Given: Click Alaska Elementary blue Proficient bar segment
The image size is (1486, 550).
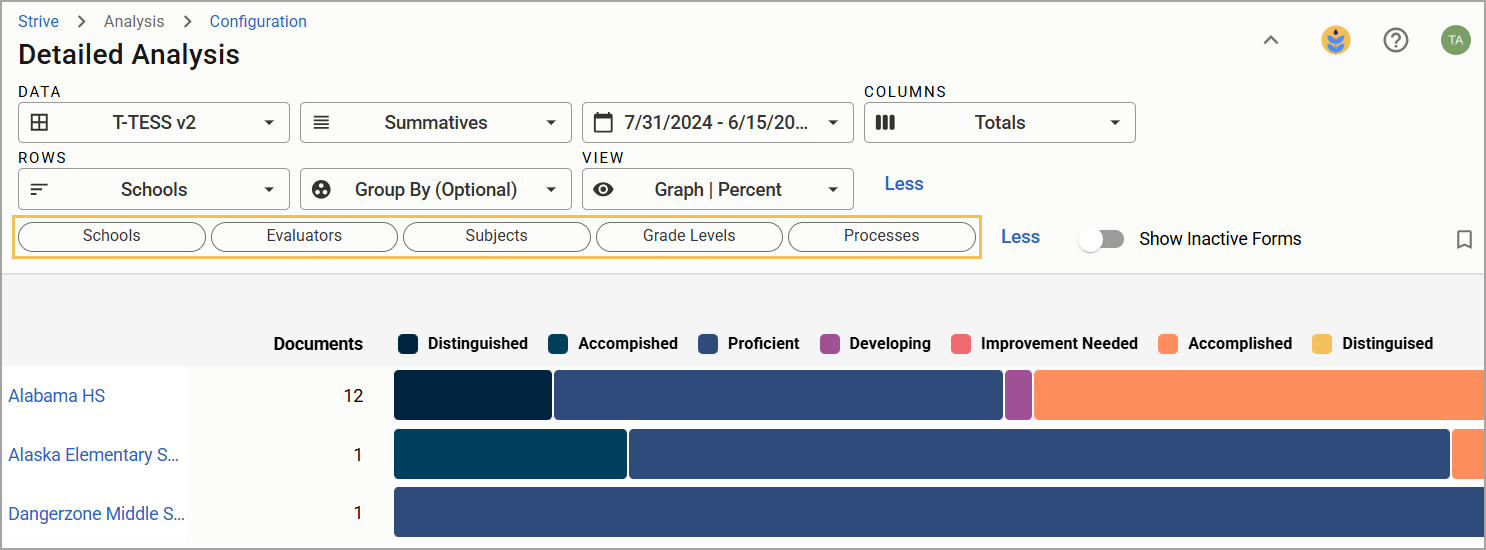Looking at the screenshot, I should 1039,454.
